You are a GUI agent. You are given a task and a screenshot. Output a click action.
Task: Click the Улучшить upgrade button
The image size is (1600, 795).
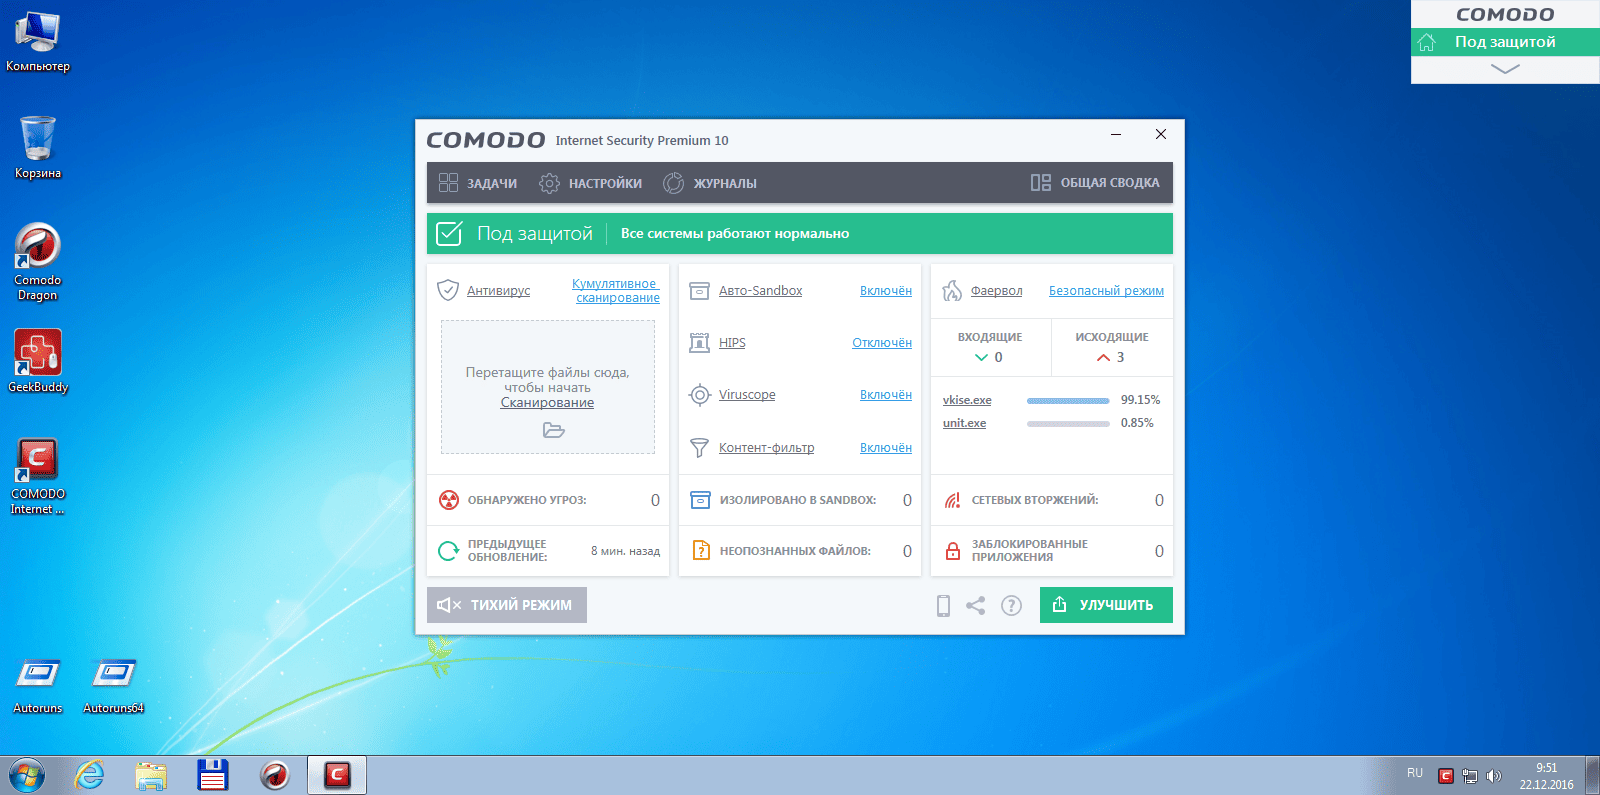[1106, 605]
